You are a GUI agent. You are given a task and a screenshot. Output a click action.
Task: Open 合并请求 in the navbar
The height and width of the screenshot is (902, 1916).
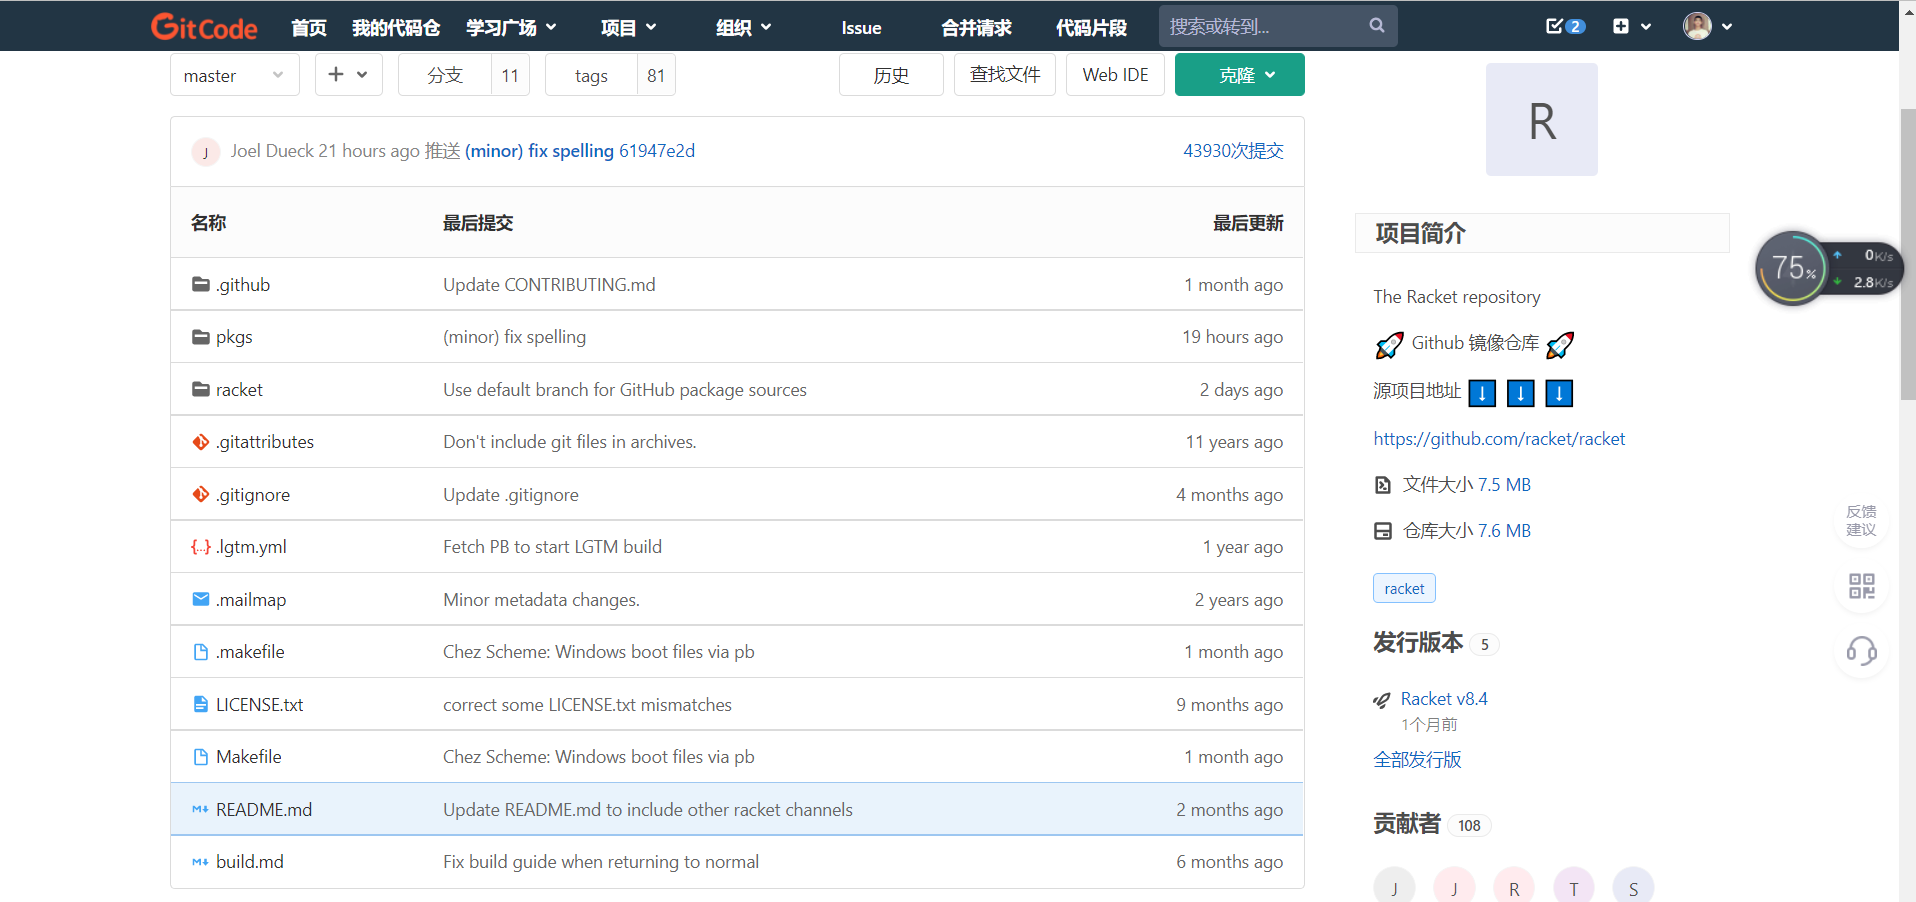click(x=976, y=27)
